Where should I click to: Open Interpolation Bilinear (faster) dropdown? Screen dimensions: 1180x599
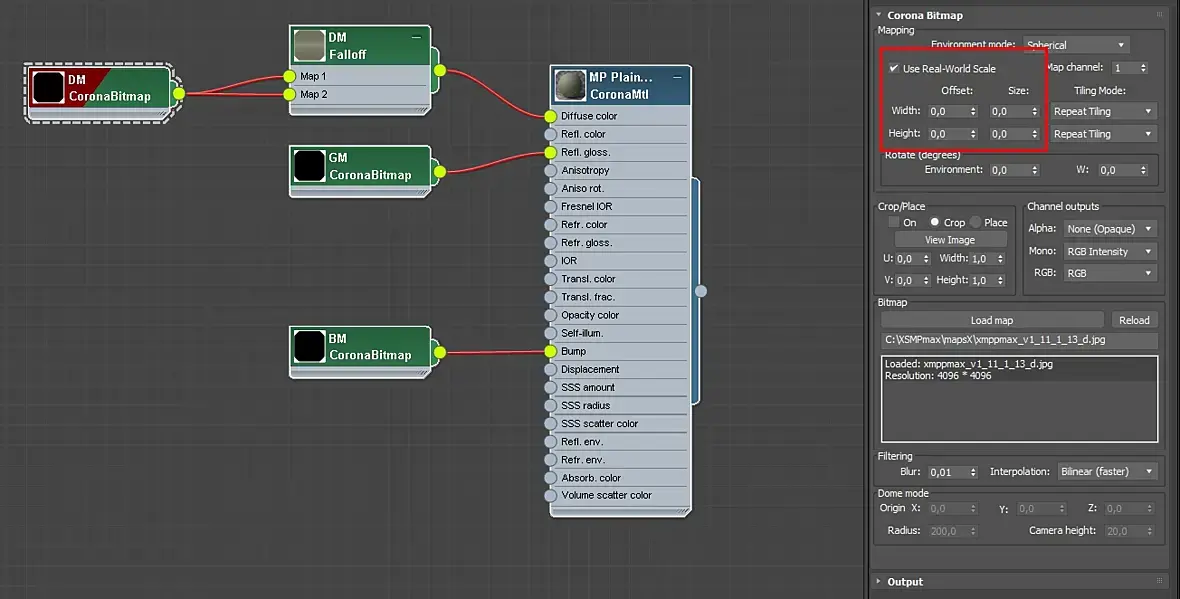coord(1107,472)
